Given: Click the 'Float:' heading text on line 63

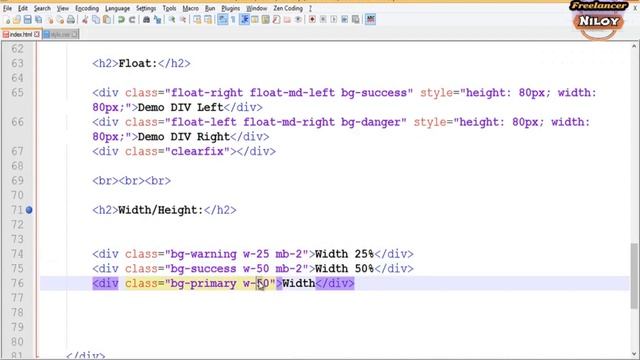Looking at the screenshot, I should 138,64.
